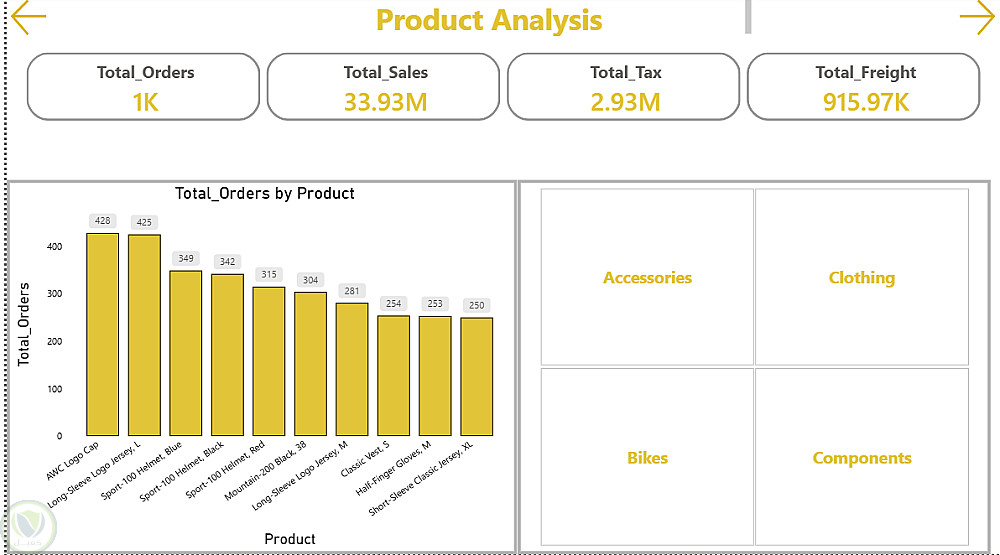Select the bar with value 342
Image resolution: width=1000 pixels, height=555 pixels.
point(228,355)
